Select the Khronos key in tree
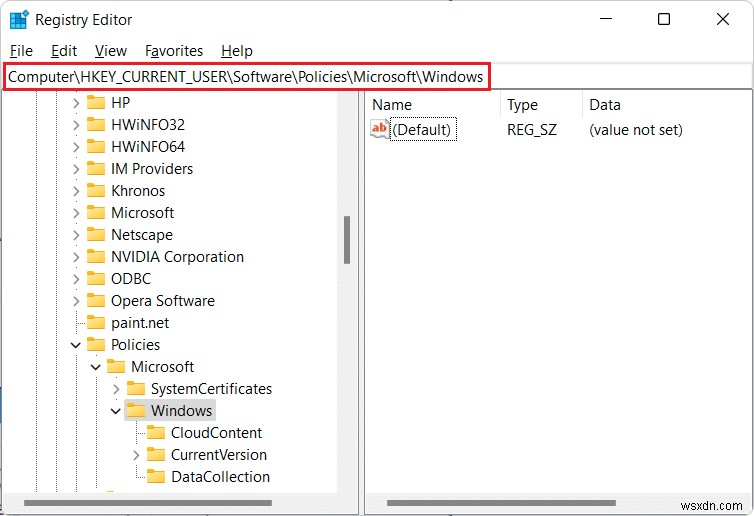 pos(138,191)
